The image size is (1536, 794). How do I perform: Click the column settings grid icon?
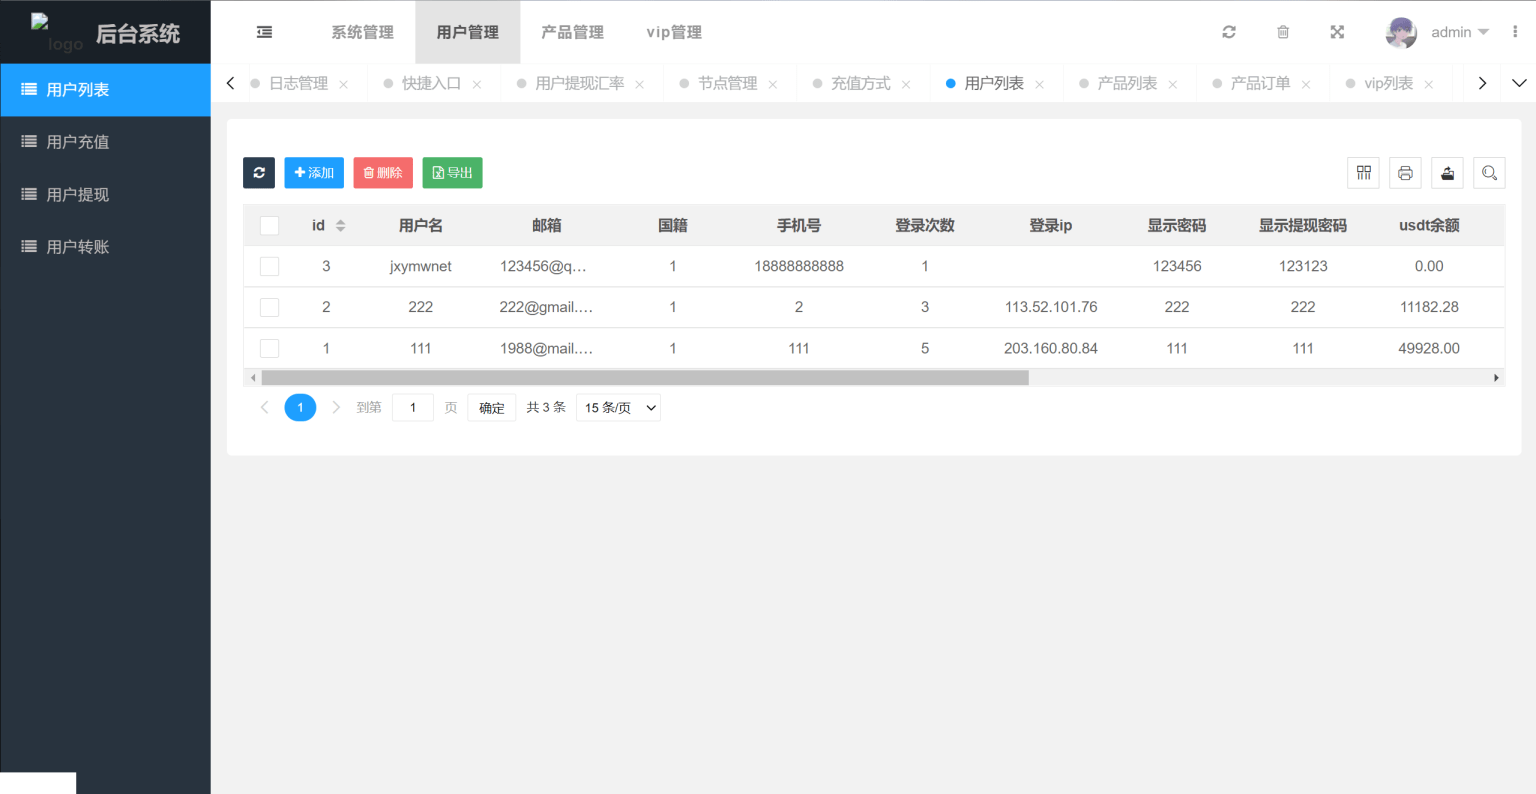[1363, 172]
